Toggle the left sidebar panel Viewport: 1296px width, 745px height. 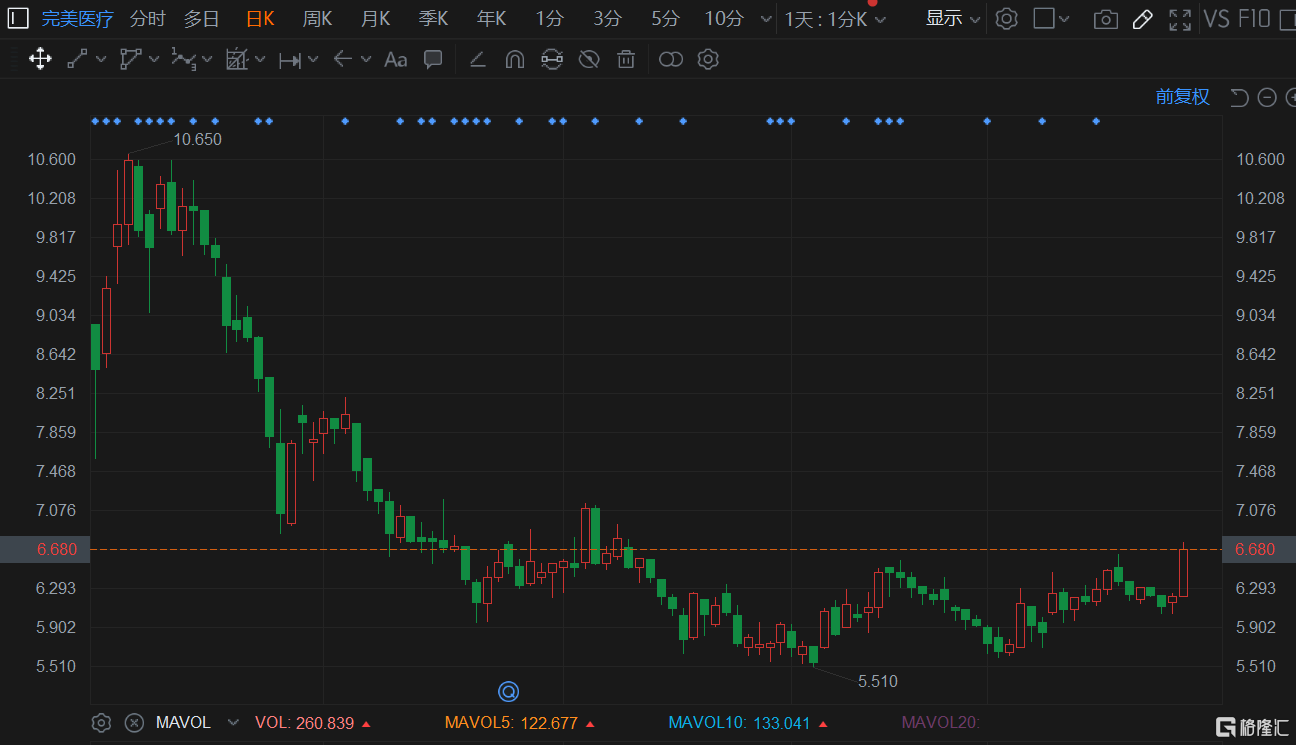(18, 18)
